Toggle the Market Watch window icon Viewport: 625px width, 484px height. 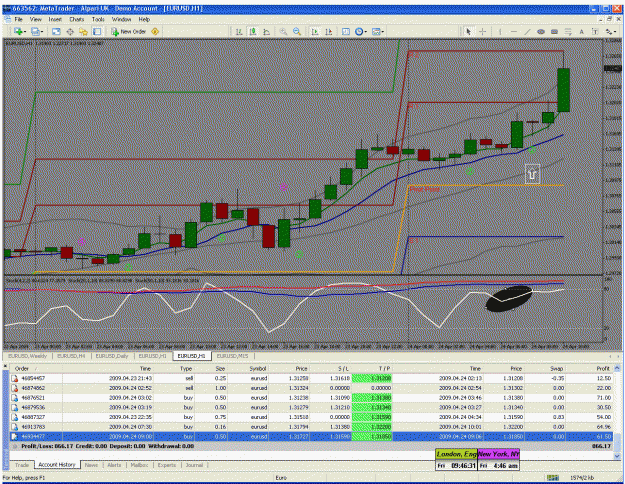56,31
